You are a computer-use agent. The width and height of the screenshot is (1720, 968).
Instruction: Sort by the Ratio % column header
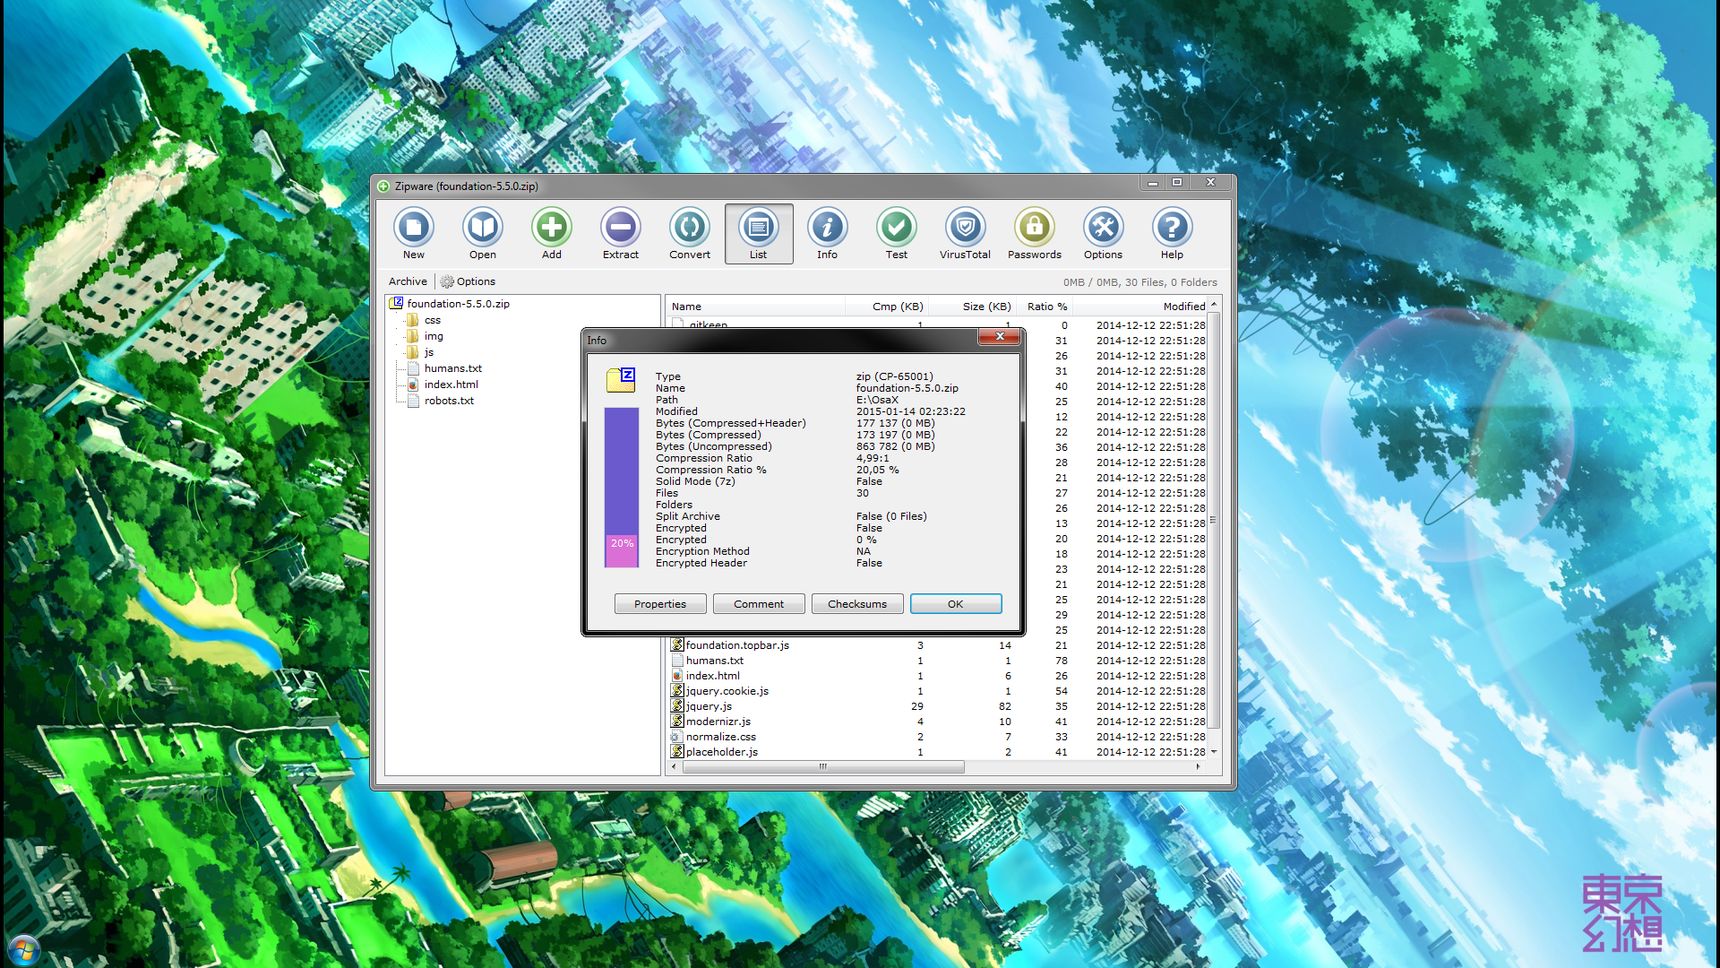(1046, 307)
